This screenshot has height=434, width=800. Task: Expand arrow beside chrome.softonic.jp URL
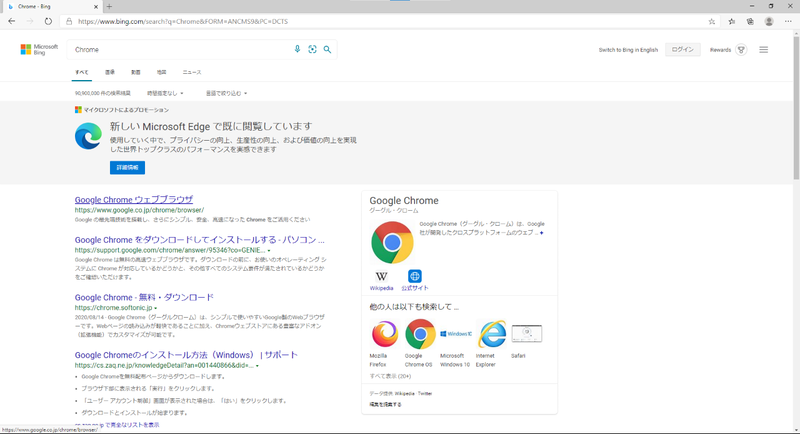(x=156, y=309)
